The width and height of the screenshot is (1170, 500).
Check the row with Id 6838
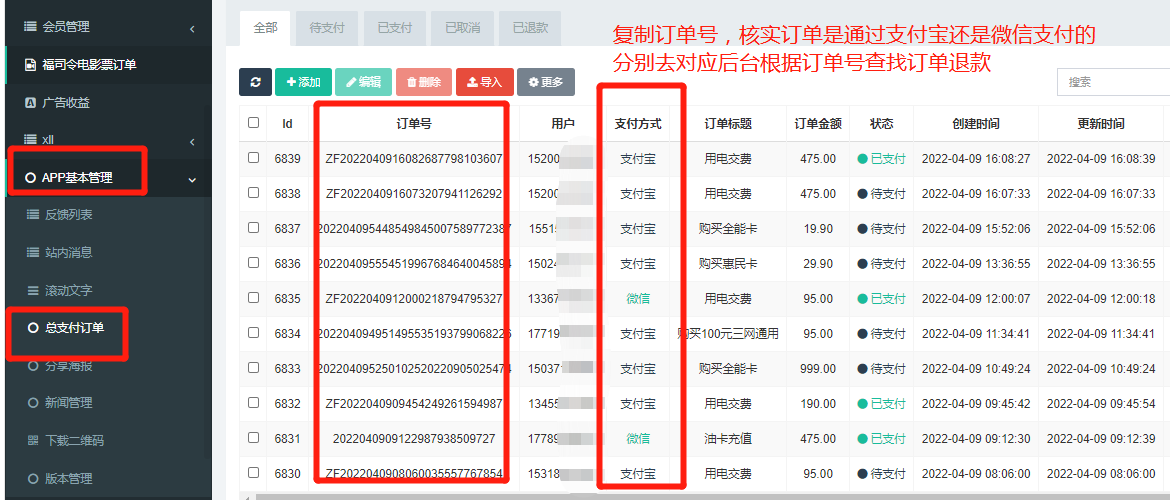[x=254, y=193]
